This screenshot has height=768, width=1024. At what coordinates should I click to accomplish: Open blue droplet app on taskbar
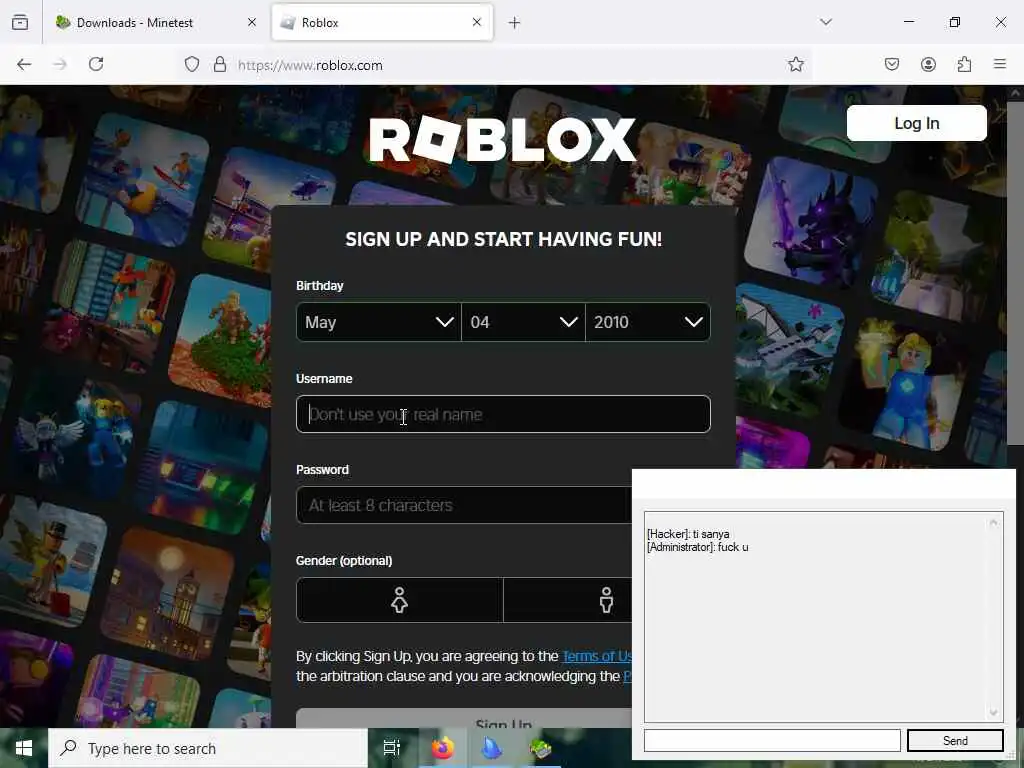pyautogui.click(x=491, y=748)
